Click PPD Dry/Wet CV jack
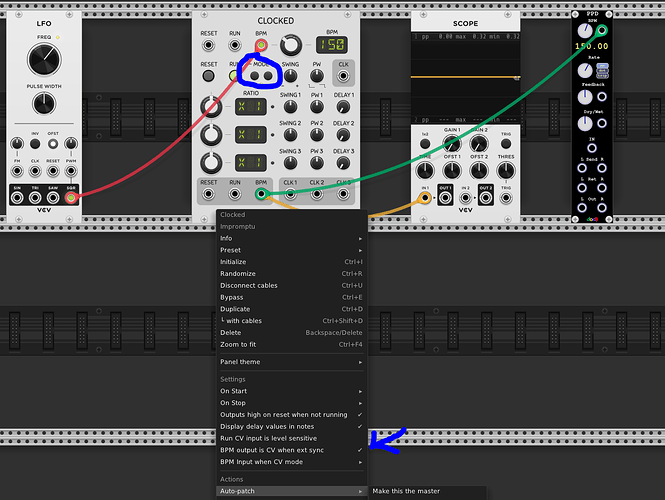Screen dimensions: 665x500 coord(602,123)
